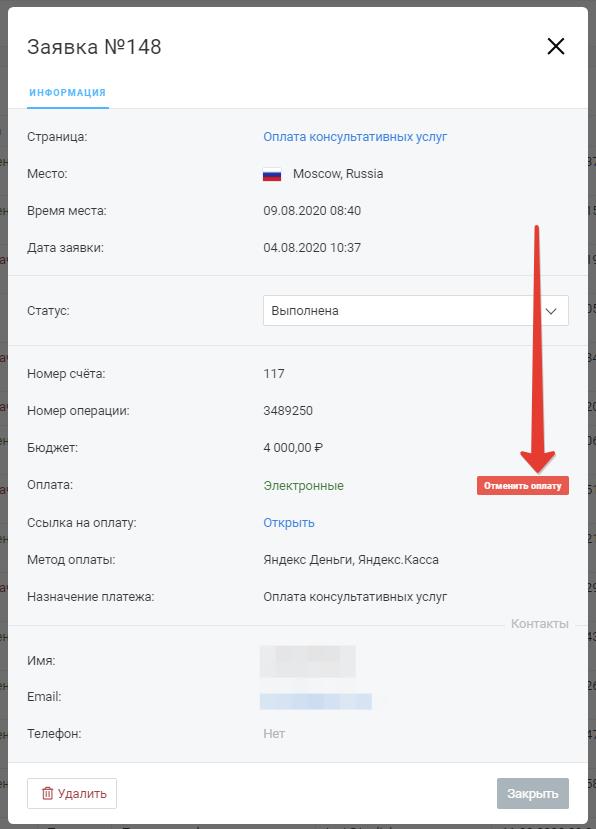Click the blurred Имя contact value

point(308,661)
